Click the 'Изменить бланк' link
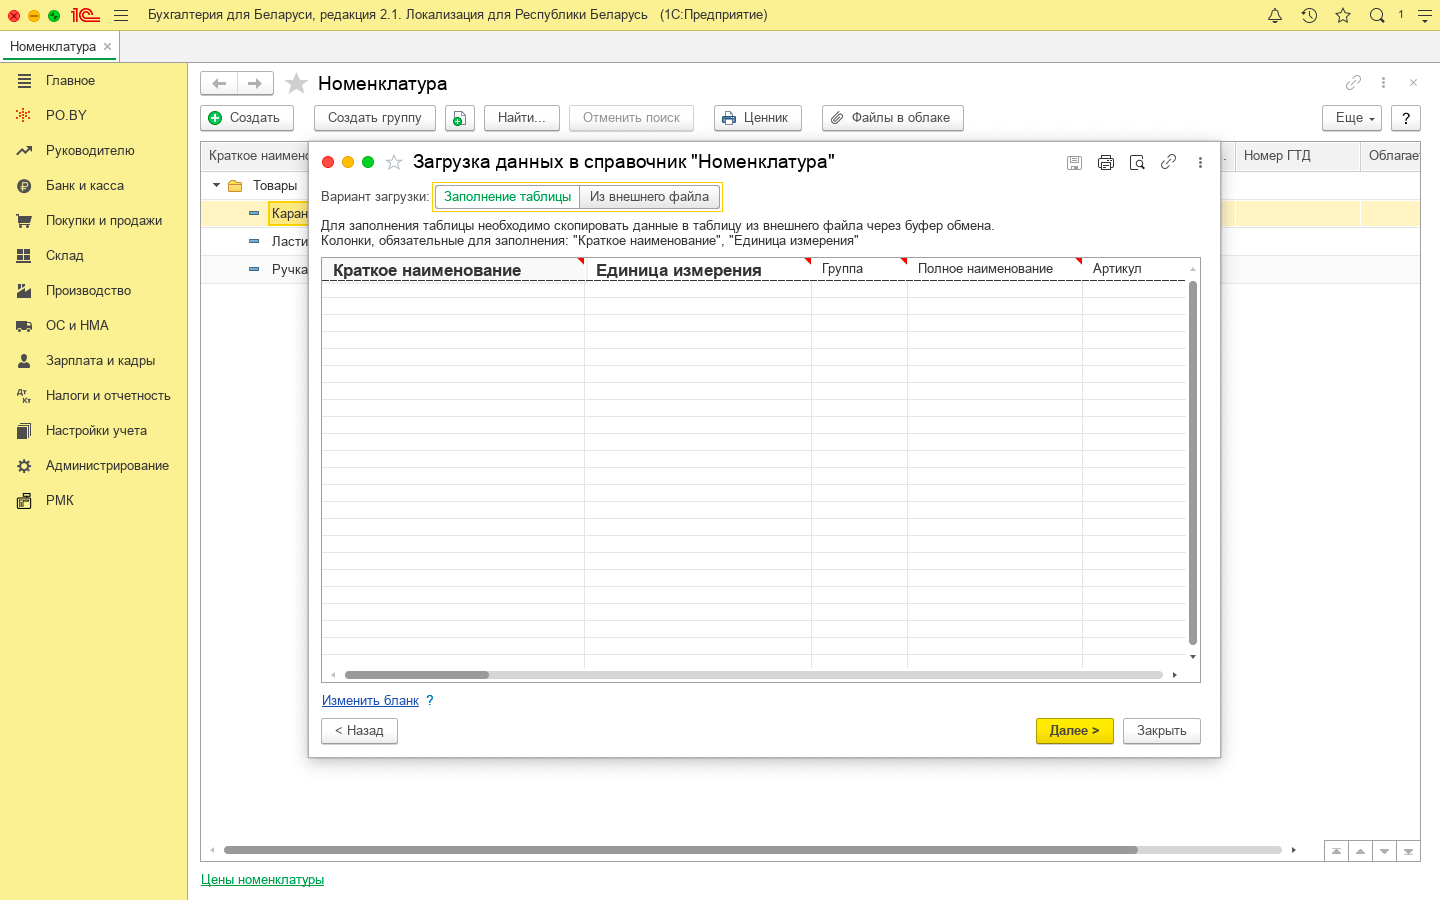Viewport: 1440px width, 900px height. [370, 701]
